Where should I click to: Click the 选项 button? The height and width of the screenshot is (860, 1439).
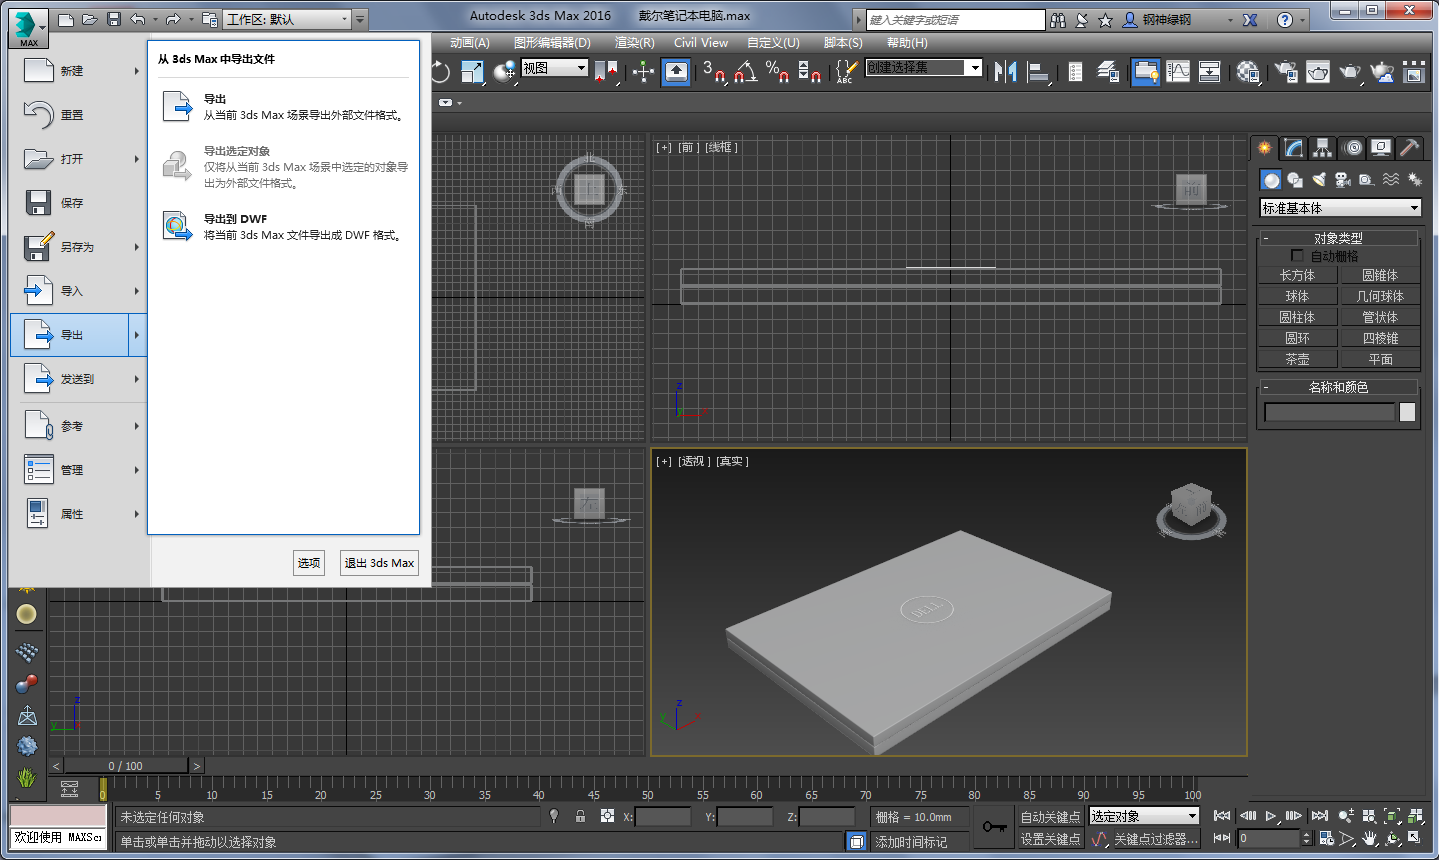point(309,563)
